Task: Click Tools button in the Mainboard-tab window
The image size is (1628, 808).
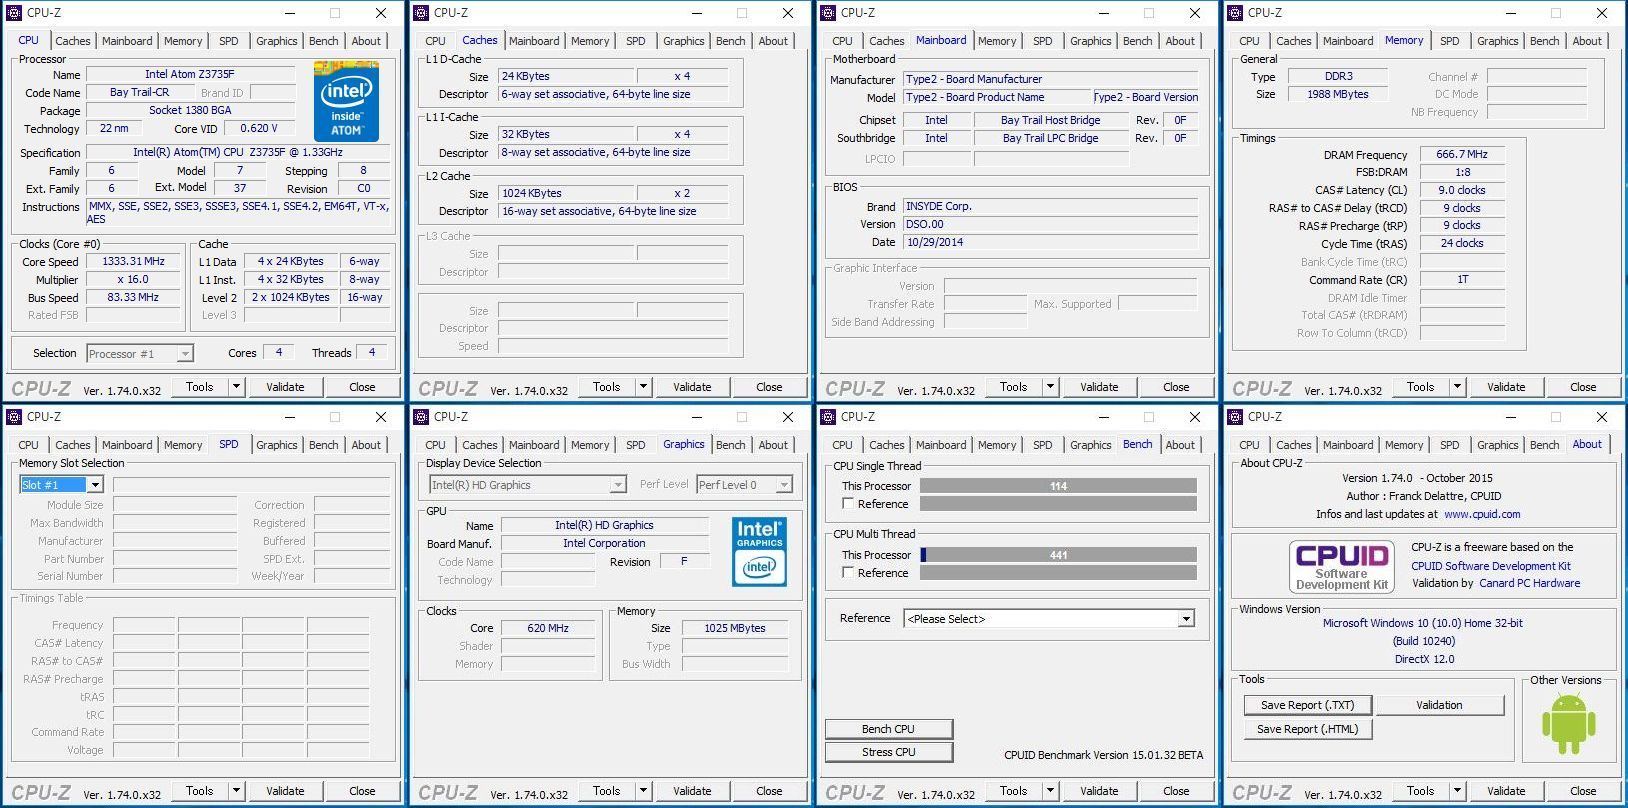Action: [1014, 387]
